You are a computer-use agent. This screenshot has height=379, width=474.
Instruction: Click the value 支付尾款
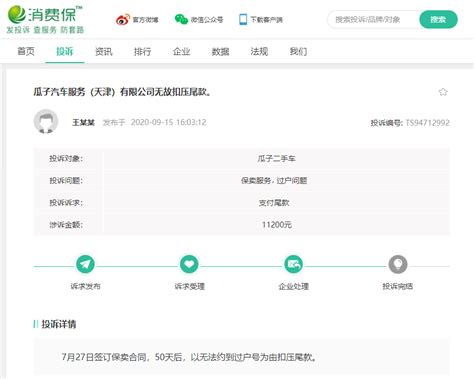pos(274,202)
